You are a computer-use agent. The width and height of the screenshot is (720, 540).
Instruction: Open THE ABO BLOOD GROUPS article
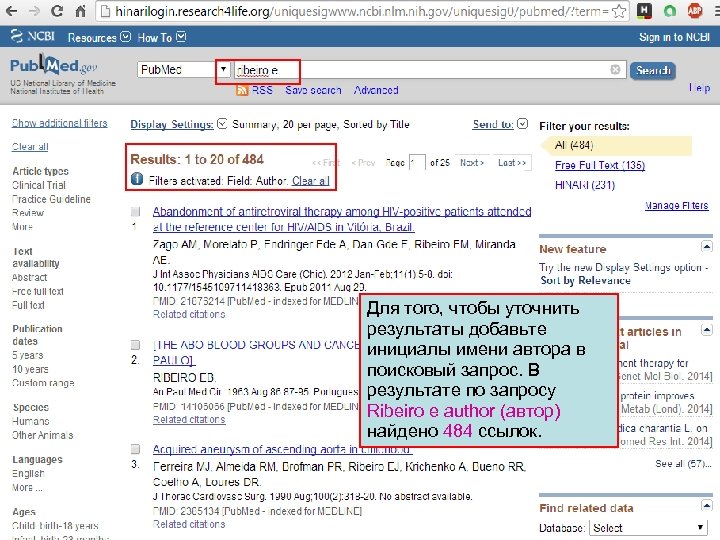tap(256, 352)
